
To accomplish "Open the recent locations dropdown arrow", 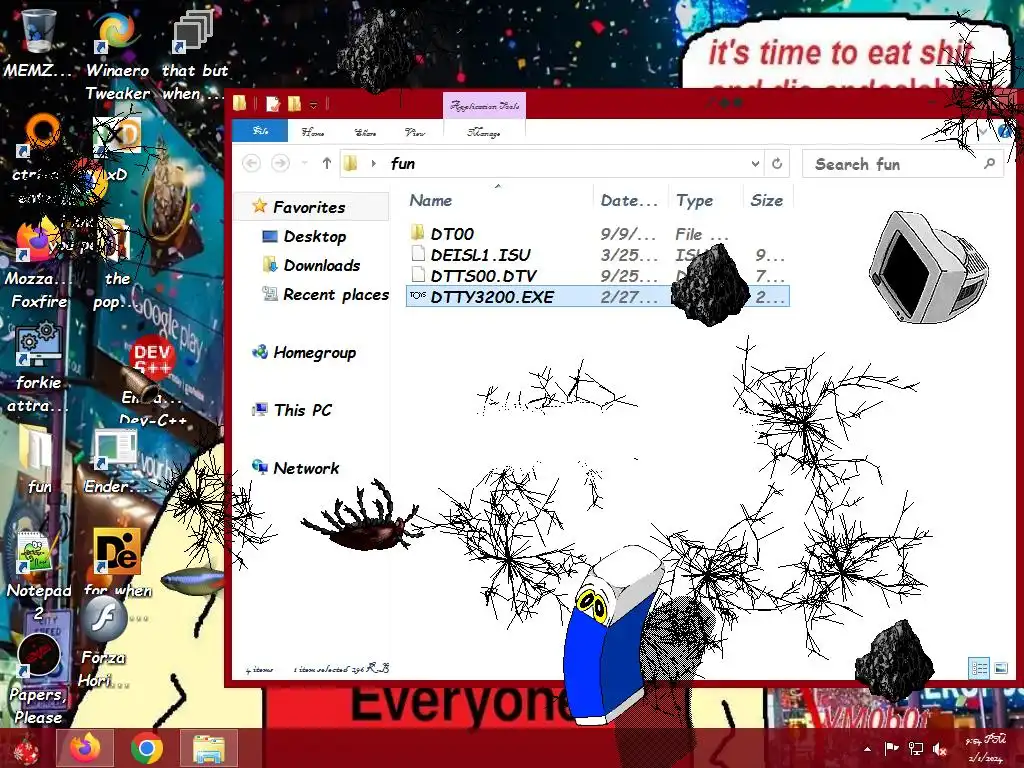I will pyautogui.click(x=304, y=163).
